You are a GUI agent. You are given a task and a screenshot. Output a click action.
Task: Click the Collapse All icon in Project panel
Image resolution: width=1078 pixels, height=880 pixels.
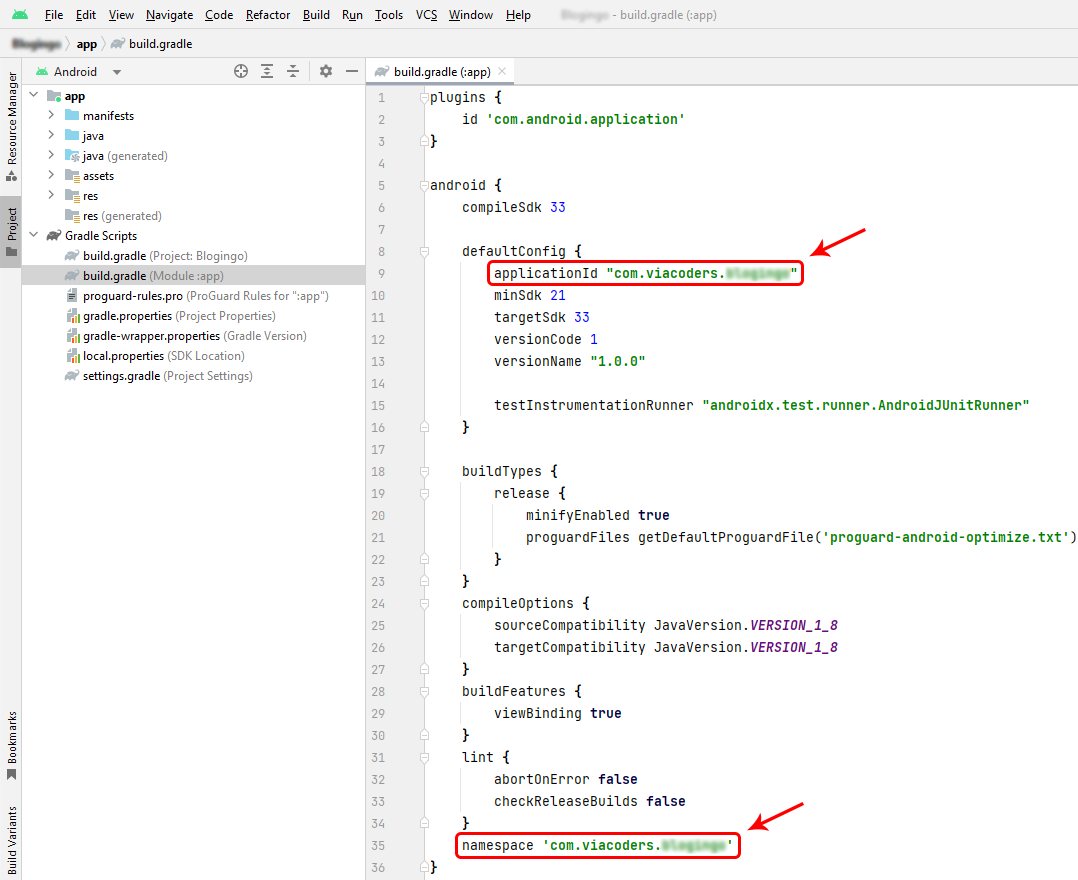tap(293, 71)
